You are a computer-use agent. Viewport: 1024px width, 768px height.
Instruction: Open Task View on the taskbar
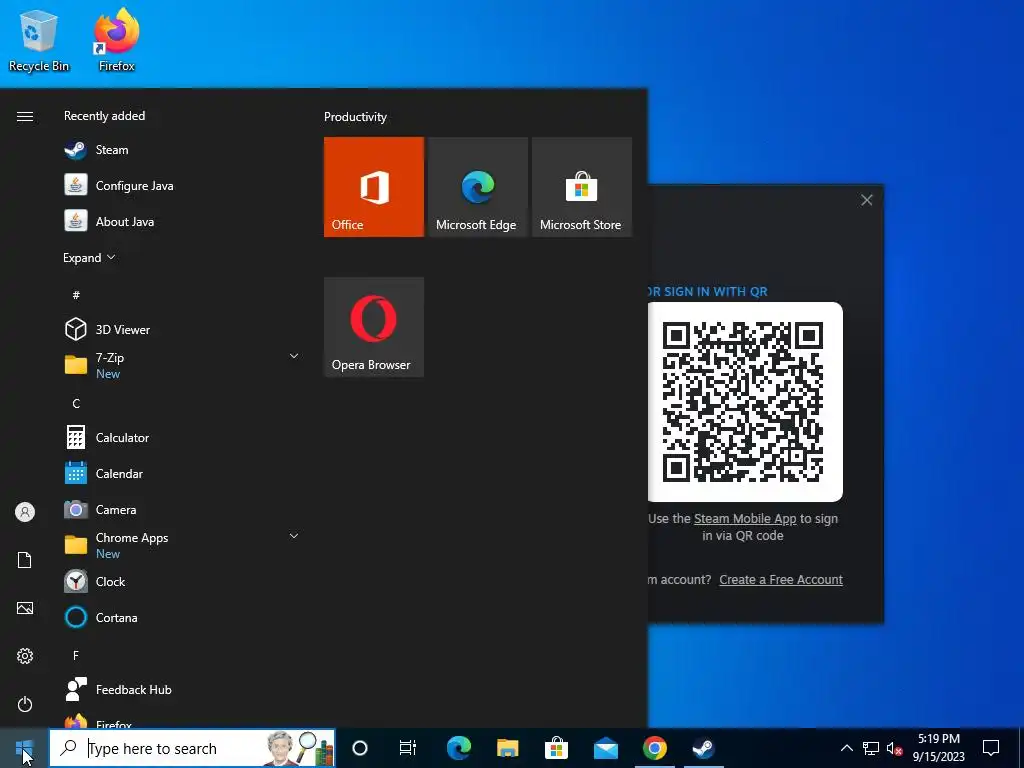point(408,748)
